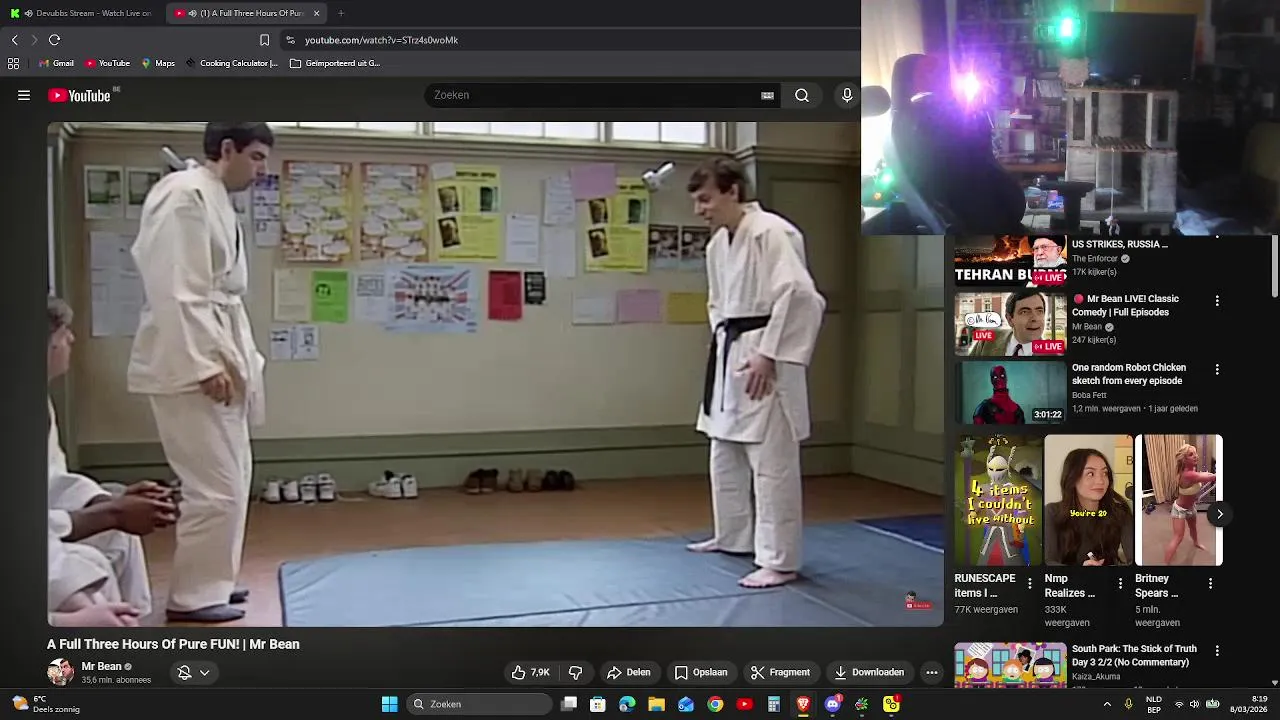1280x720 pixels.
Task: Open File Explorer from taskbar
Action: 656,704
